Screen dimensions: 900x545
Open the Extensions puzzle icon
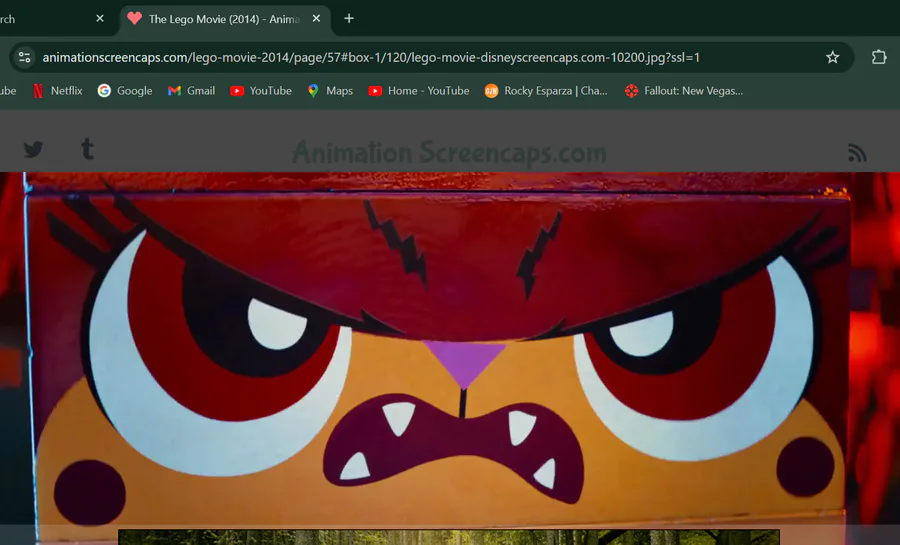click(879, 57)
